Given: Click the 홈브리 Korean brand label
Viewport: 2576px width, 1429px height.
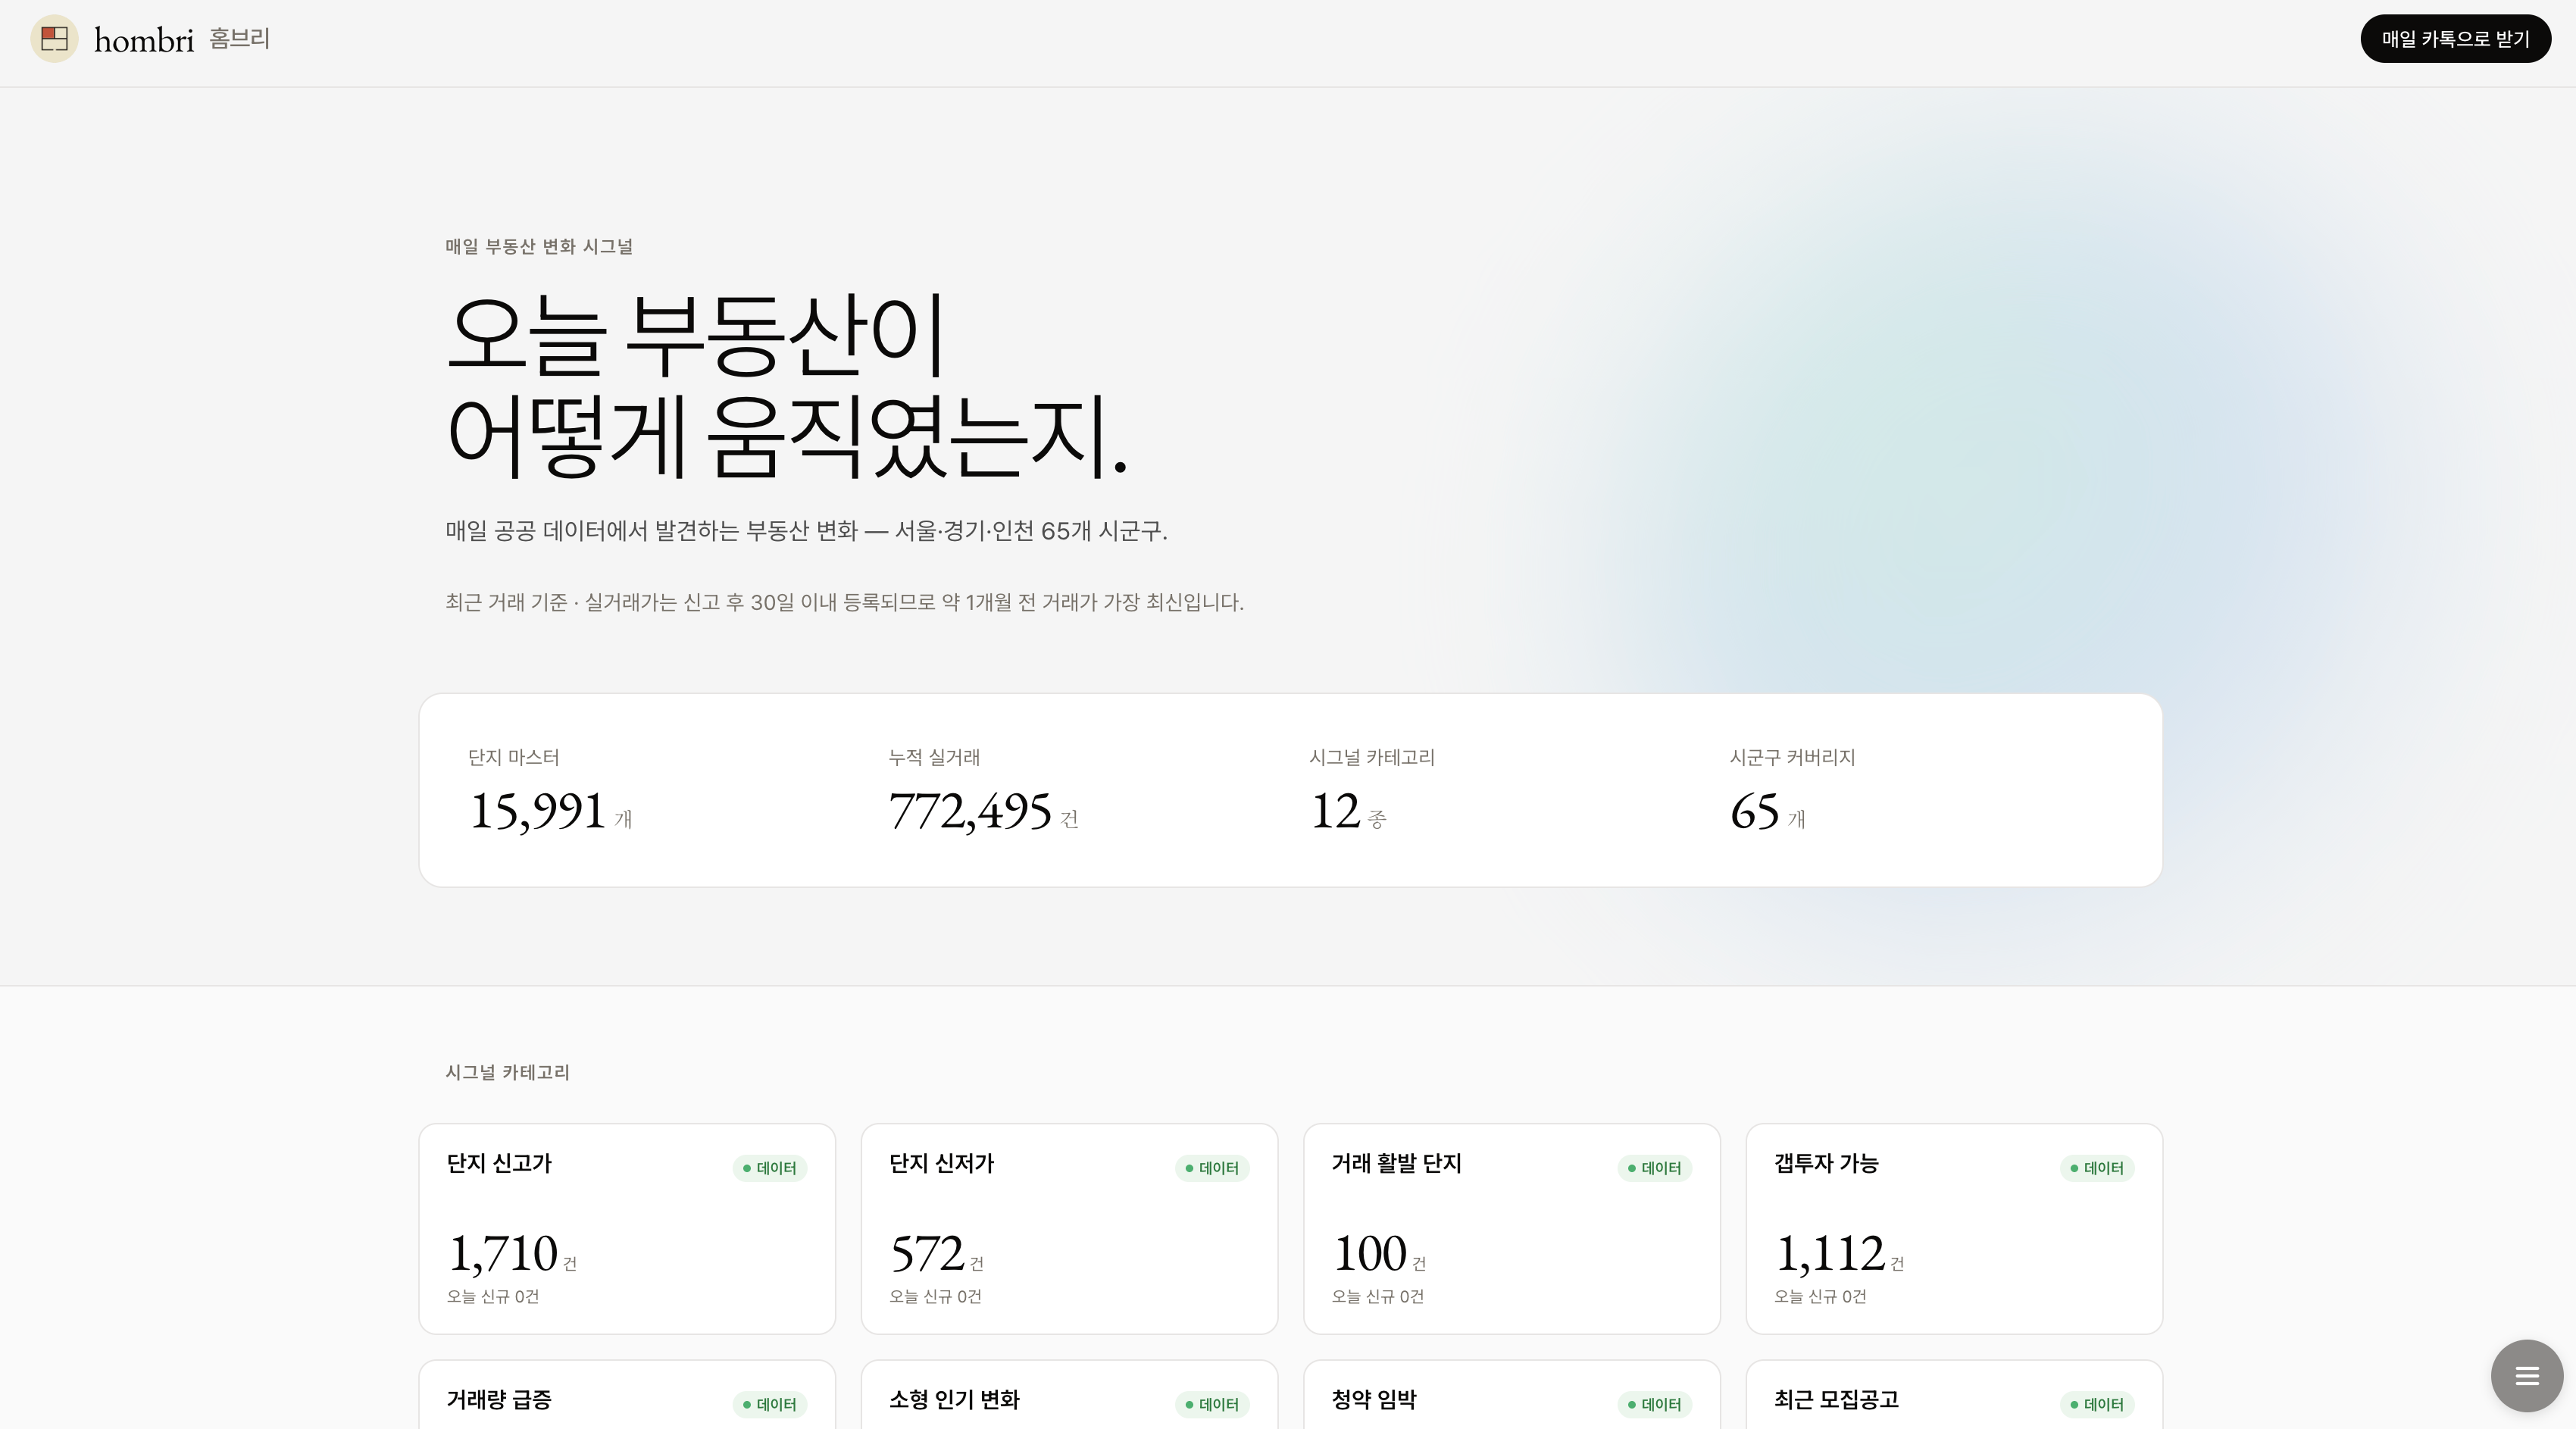Looking at the screenshot, I should (240, 39).
